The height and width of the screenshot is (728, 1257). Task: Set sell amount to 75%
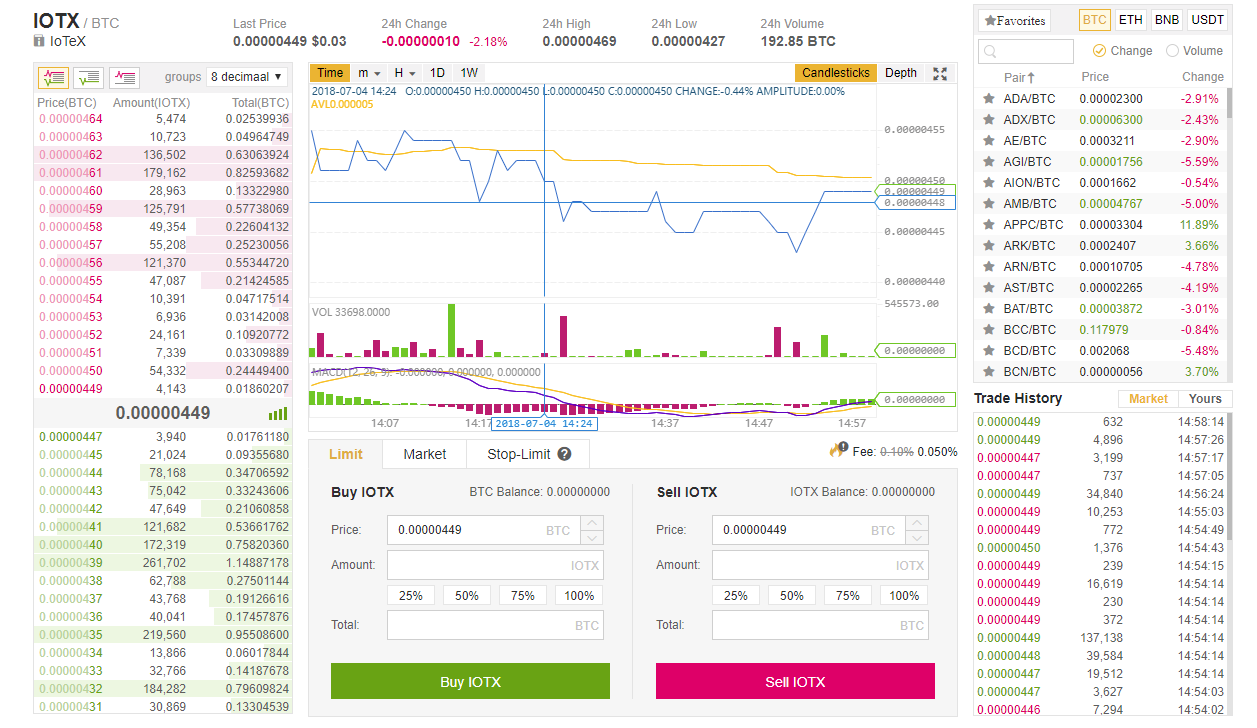[x=848, y=596]
